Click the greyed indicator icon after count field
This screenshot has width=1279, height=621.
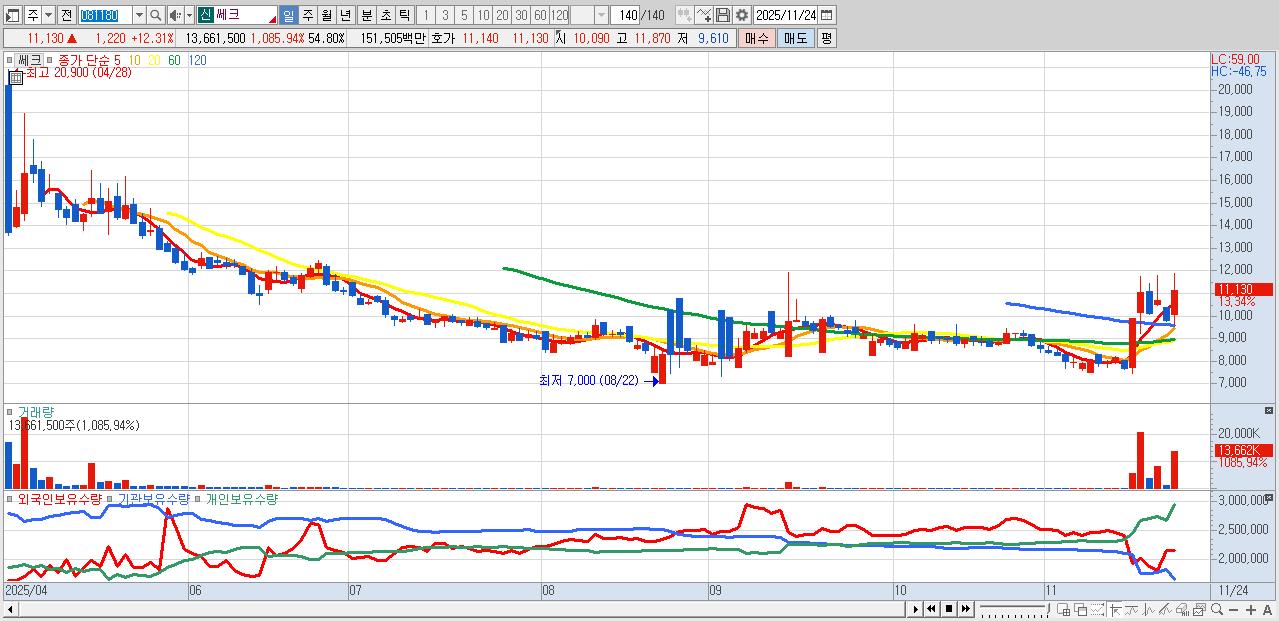pos(684,15)
